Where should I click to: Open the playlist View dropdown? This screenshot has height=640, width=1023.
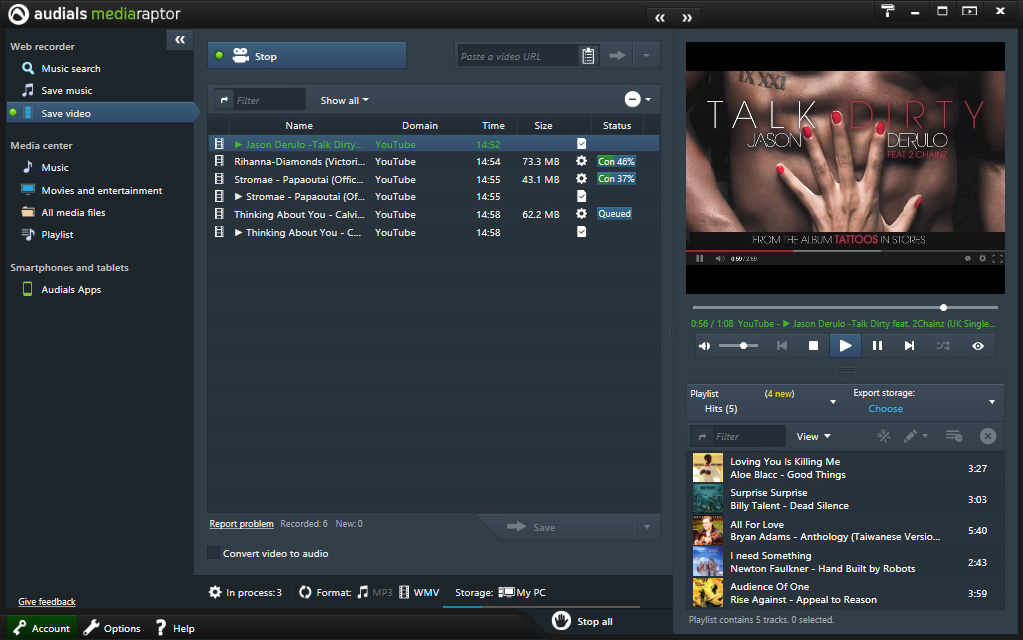pyautogui.click(x=813, y=436)
